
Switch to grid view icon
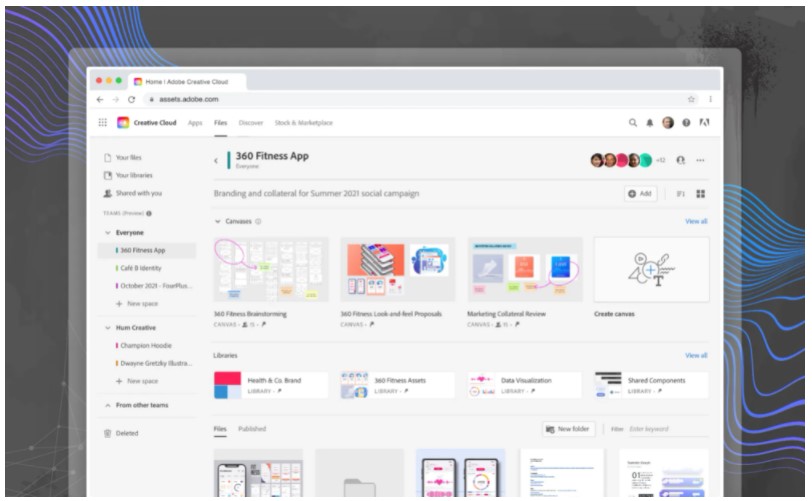701,194
